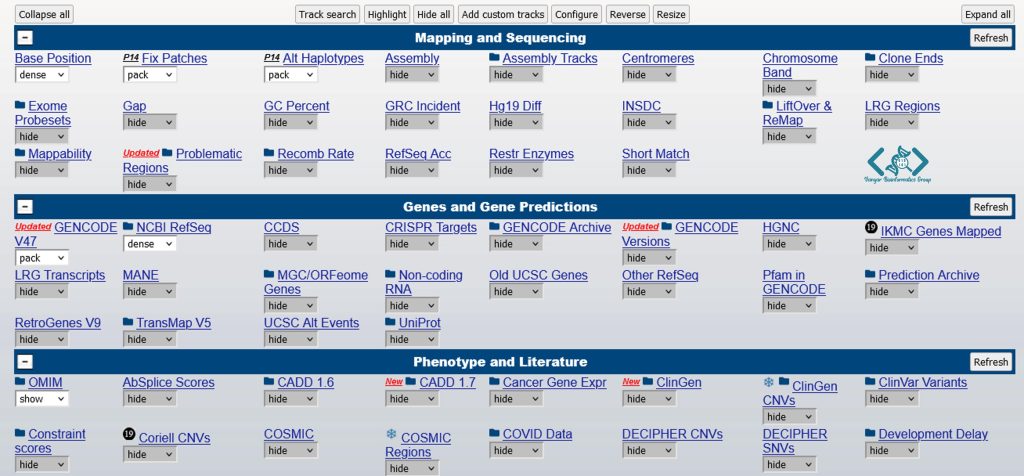Click Refresh in the Genes and Gene Predictions bar

(x=990, y=207)
